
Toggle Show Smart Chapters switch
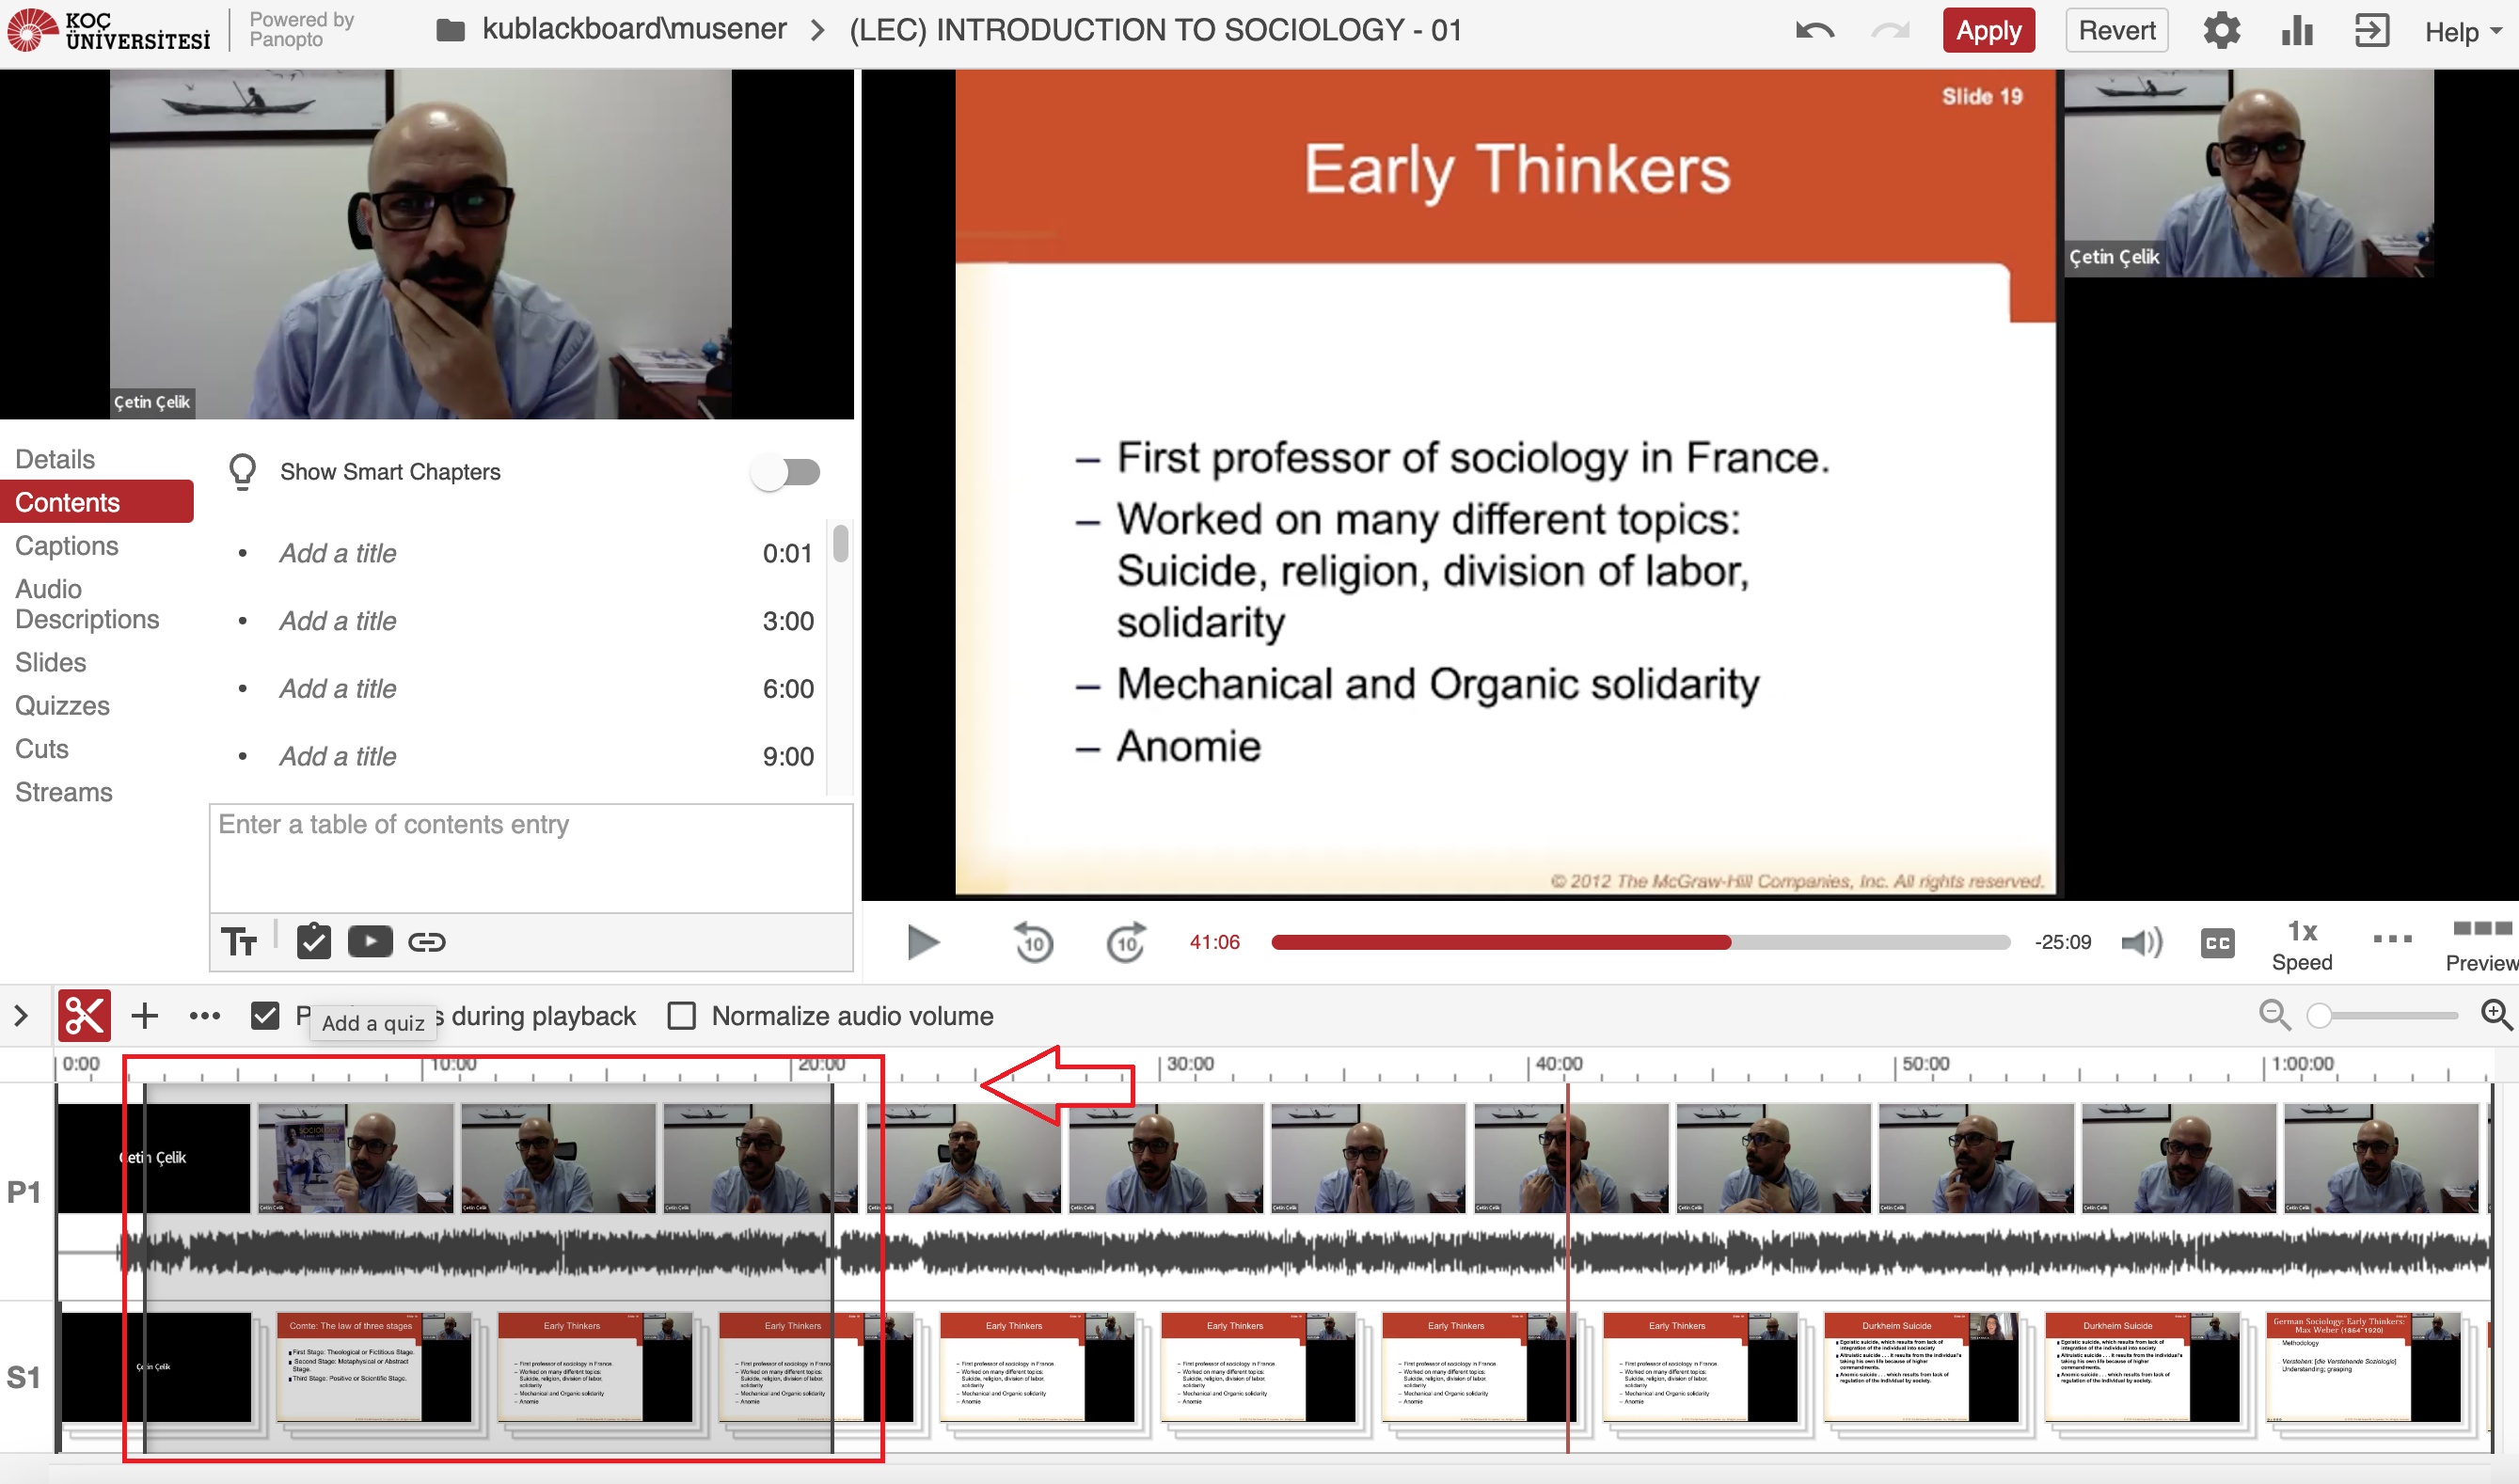(786, 472)
